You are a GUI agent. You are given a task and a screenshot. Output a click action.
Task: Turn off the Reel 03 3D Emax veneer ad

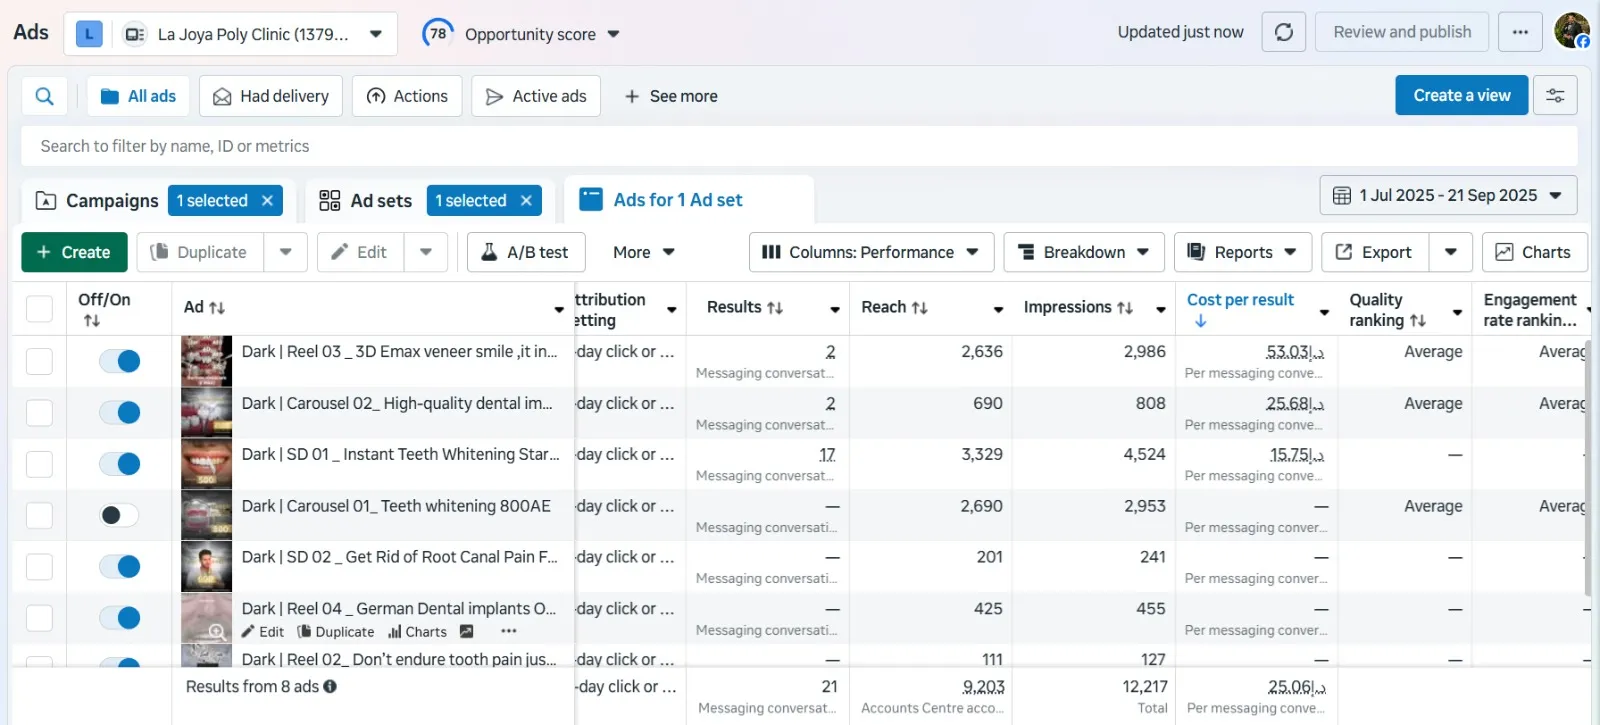pos(120,361)
